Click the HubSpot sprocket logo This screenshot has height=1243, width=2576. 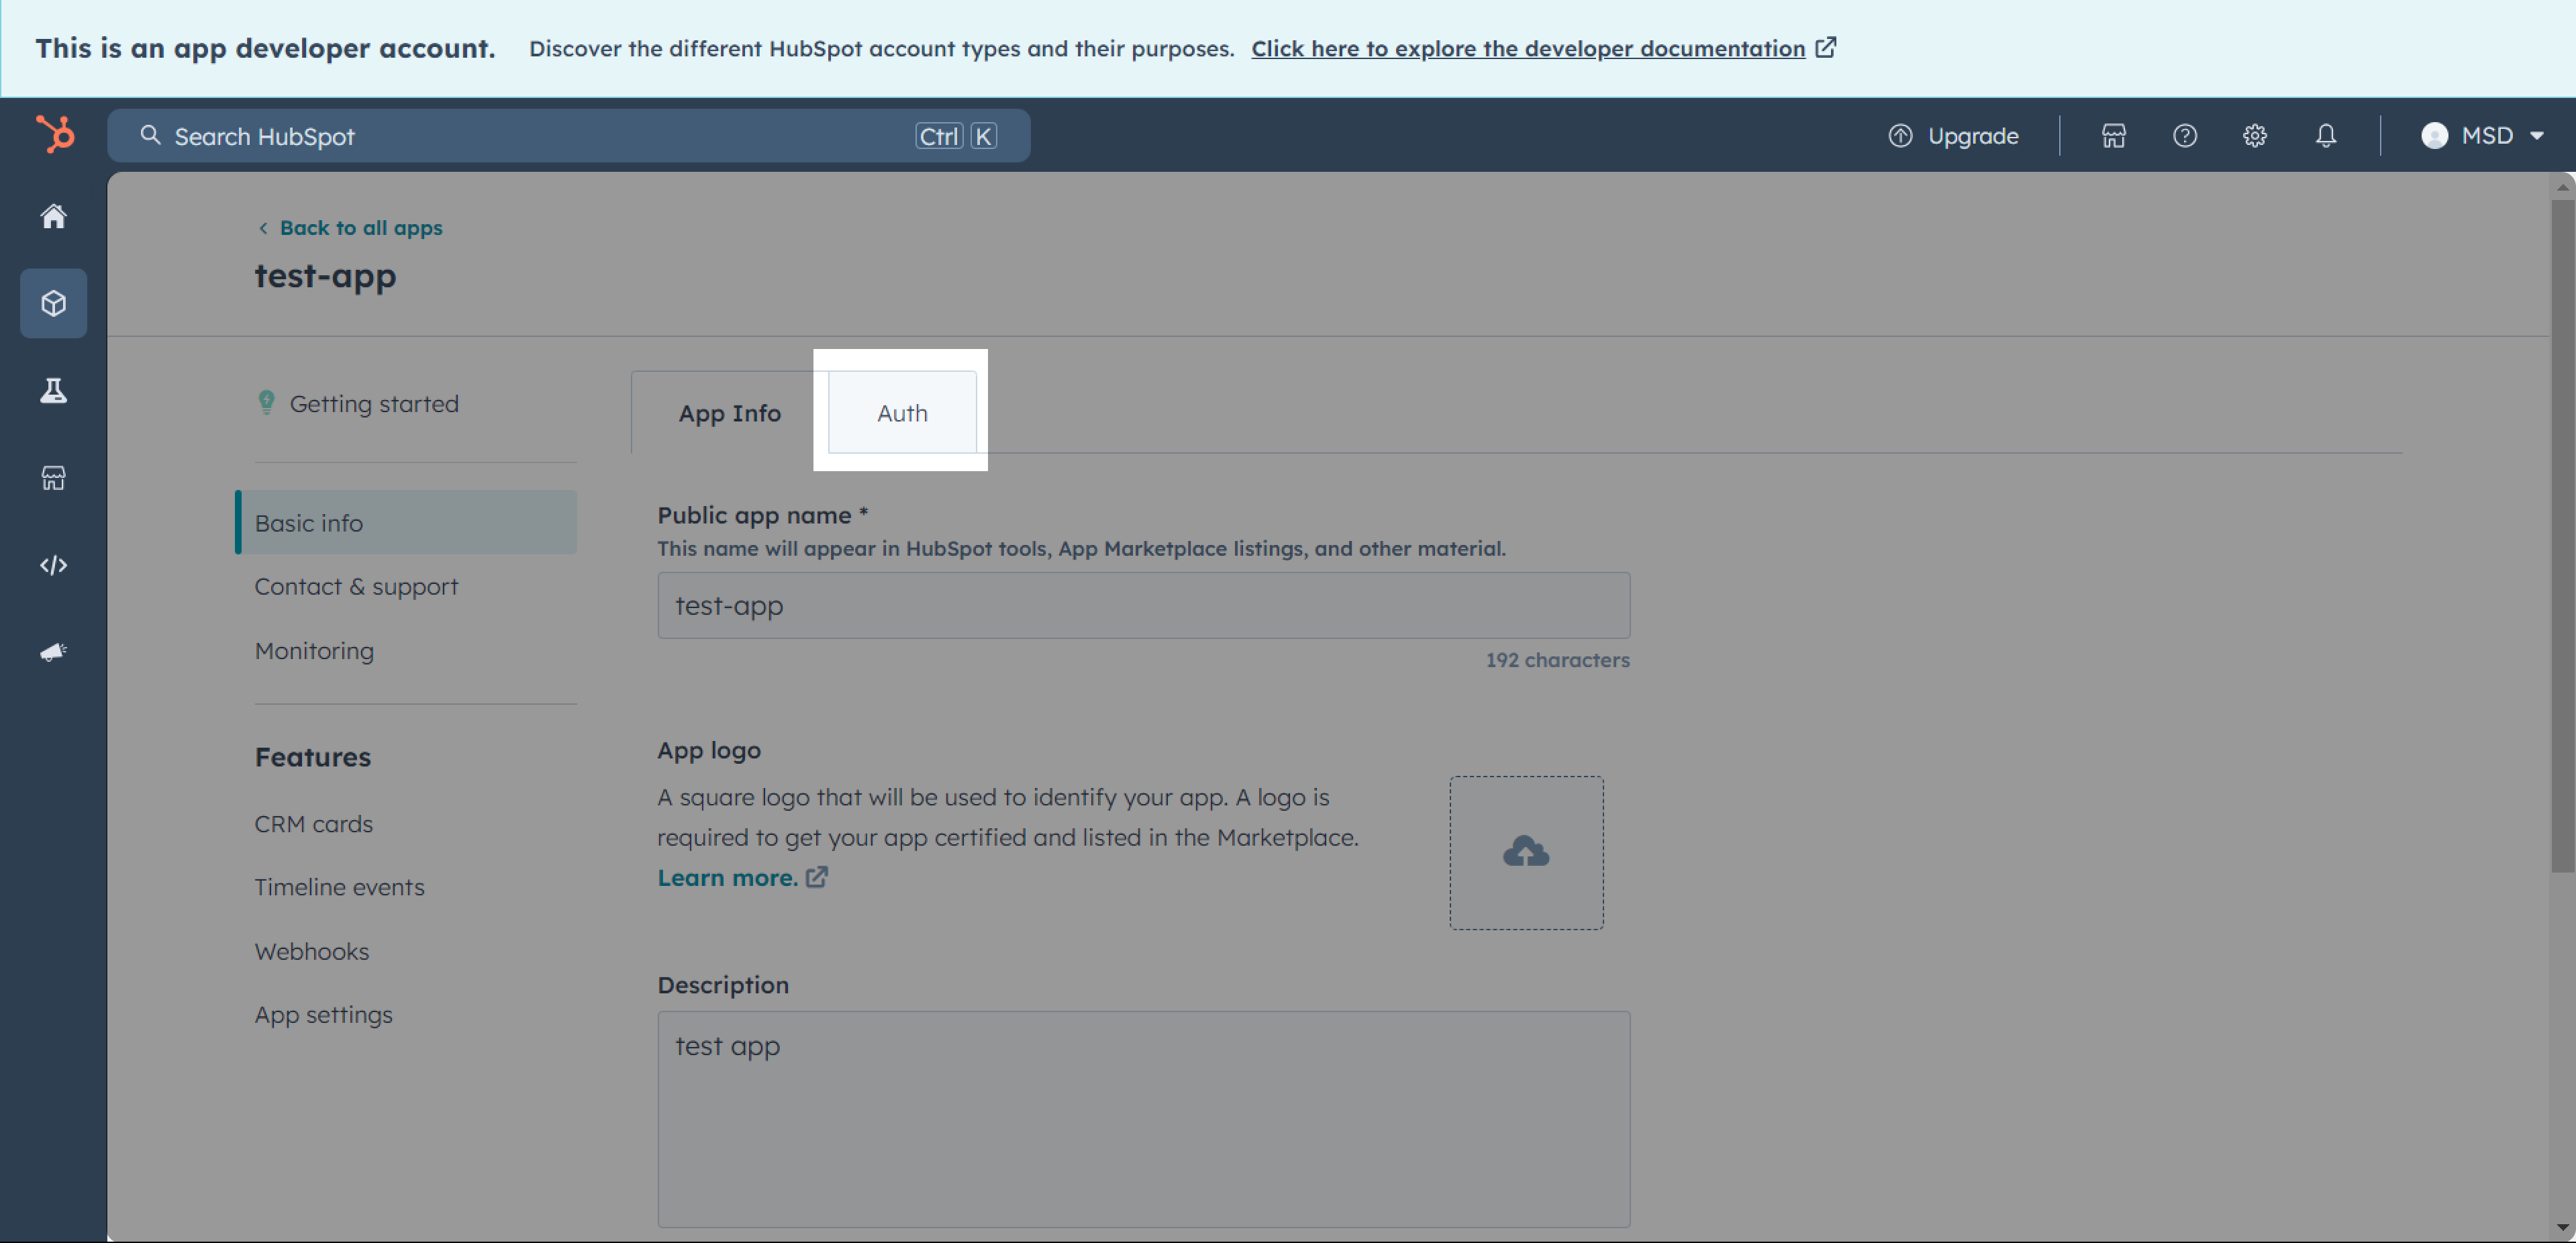pos(55,134)
